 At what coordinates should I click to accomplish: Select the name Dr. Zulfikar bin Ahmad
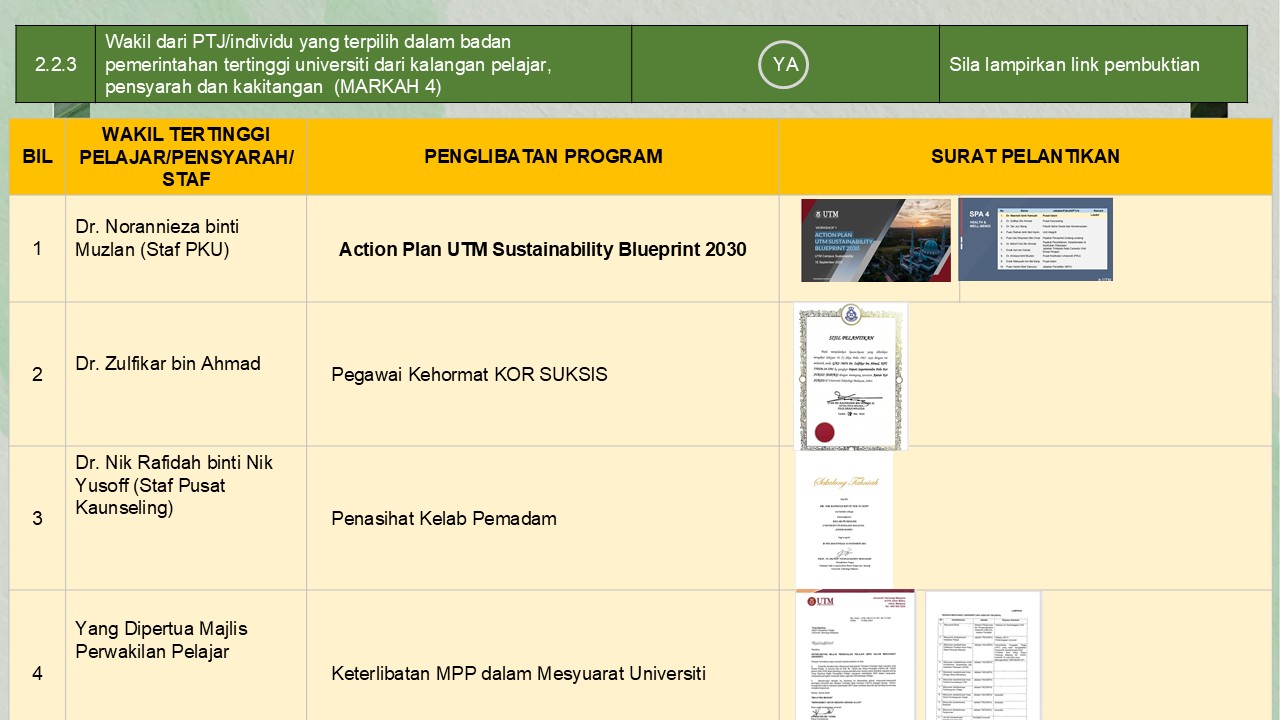click(x=168, y=364)
